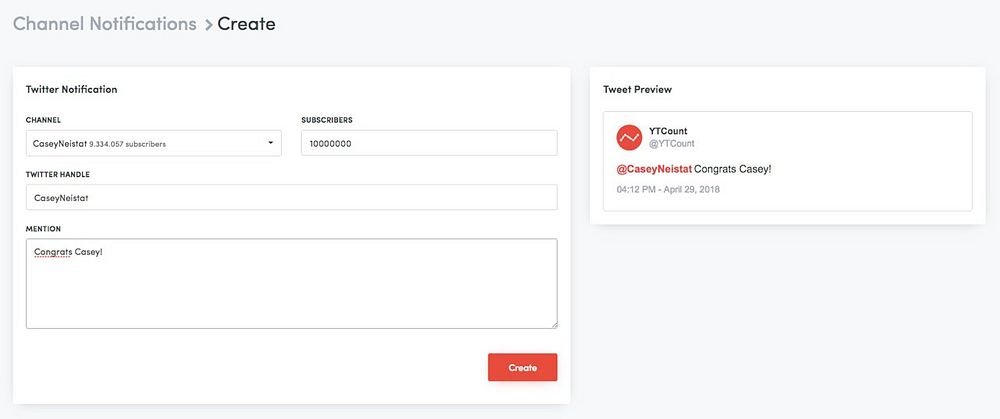Grab the Mention textarea resize handle

[x=553, y=323]
